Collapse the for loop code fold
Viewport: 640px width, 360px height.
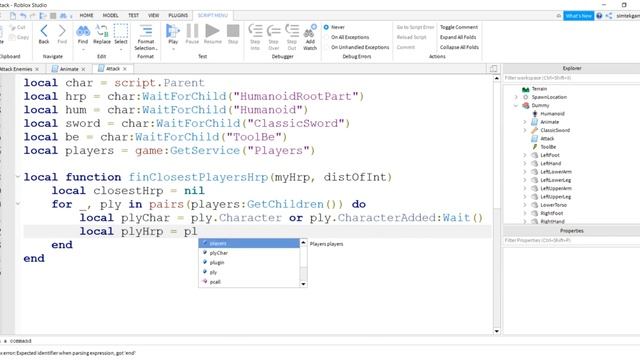pos(18,204)
